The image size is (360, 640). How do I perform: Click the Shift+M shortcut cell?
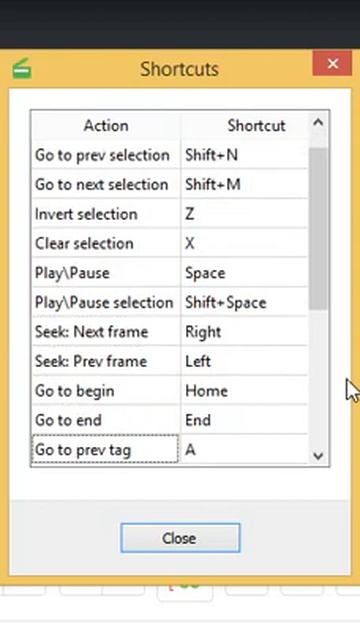pyautogui.click(x=244, y=184)
